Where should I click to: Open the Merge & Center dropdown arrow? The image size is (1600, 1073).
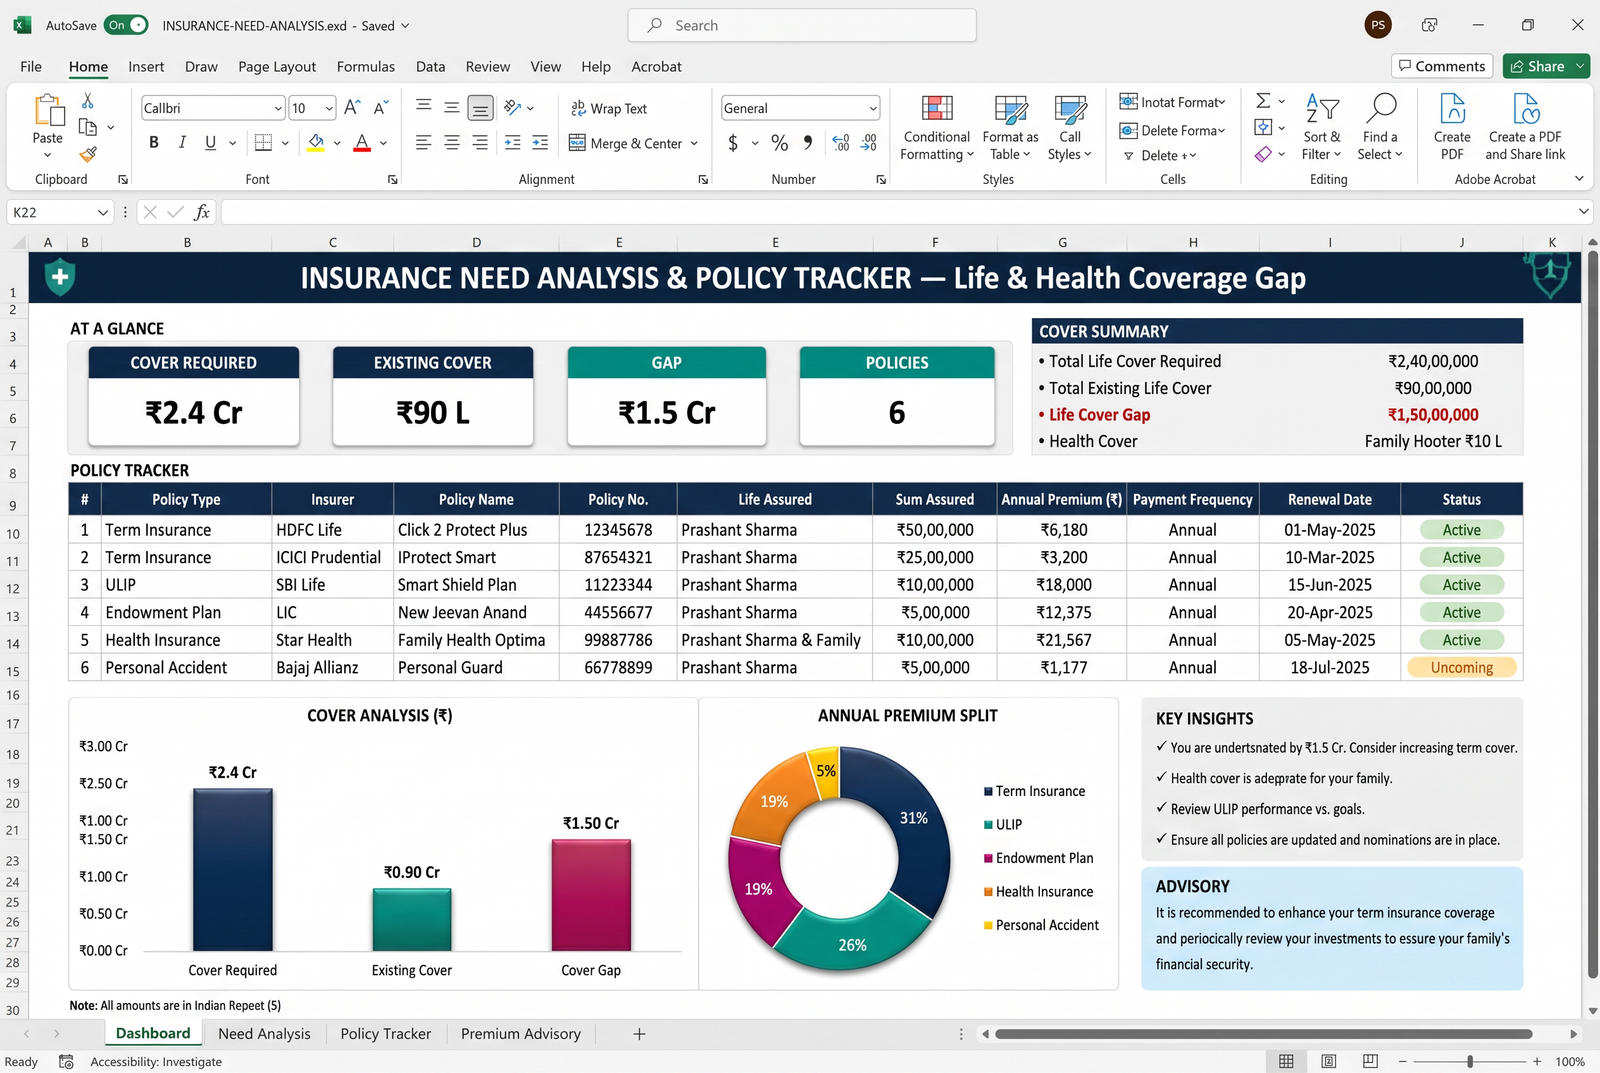coord(694,143)
